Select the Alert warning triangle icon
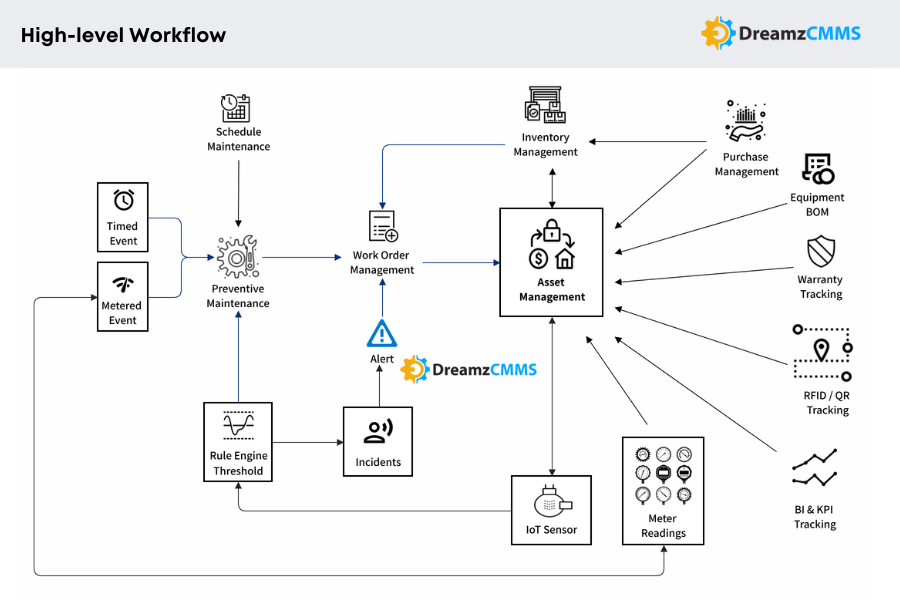The height and width of the screenshot is (600, 900). pos(382,333)
